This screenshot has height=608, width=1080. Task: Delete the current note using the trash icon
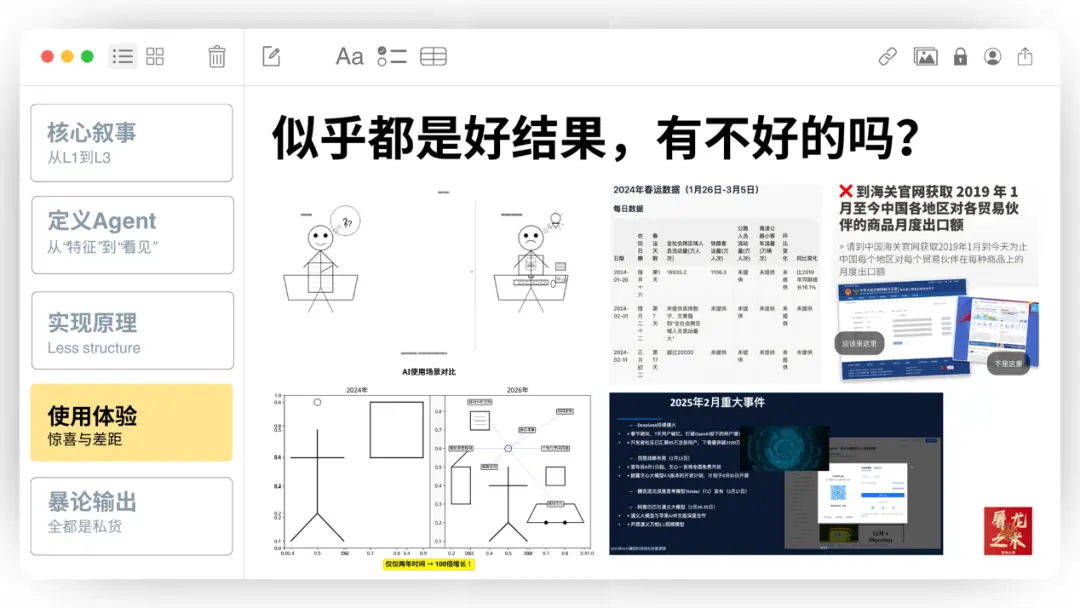click(216, 57)
